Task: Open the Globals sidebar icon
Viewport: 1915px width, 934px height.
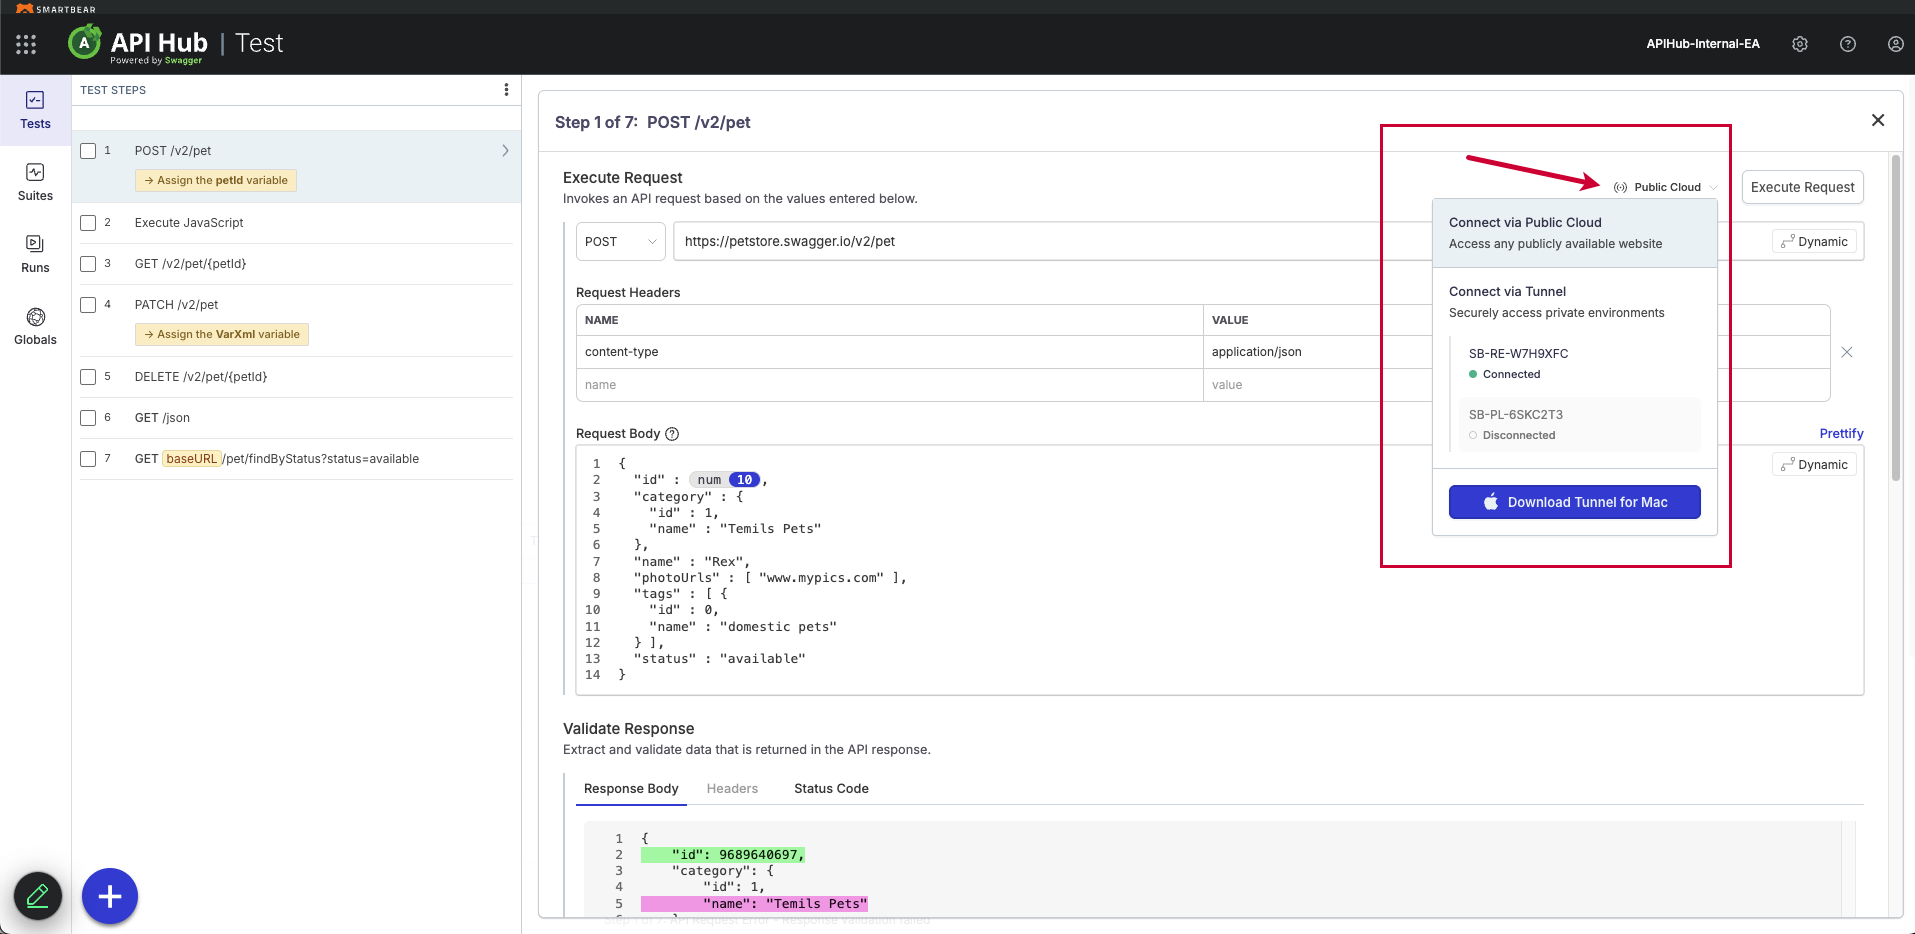Action: point(35,326)
